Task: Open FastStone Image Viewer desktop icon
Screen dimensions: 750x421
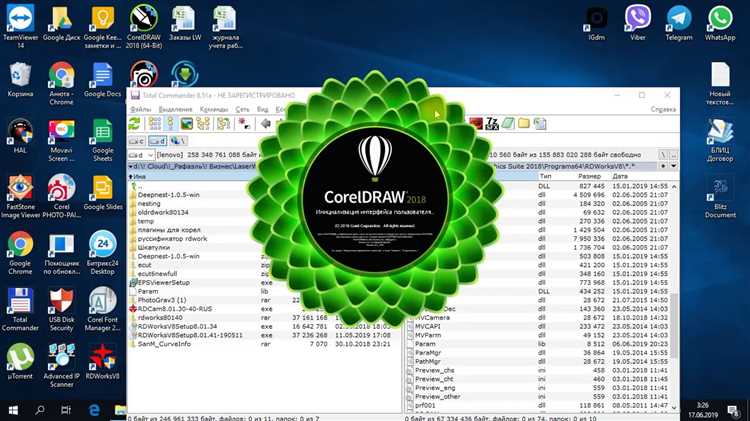Action: tap(20, 197)
